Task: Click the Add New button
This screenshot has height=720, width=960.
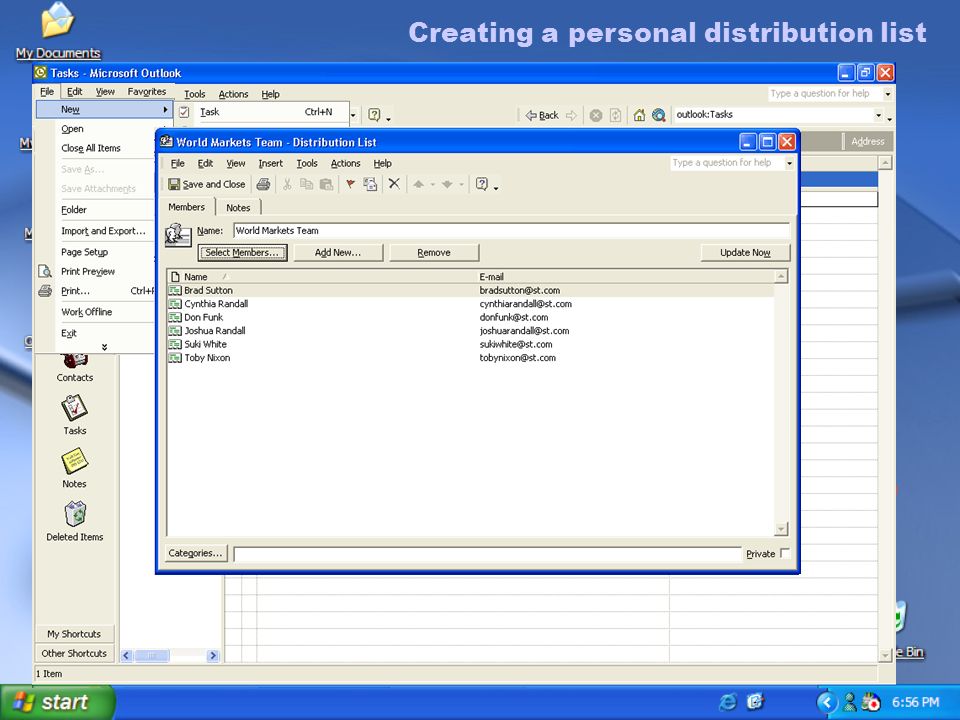Action: (x=338, y=252)
